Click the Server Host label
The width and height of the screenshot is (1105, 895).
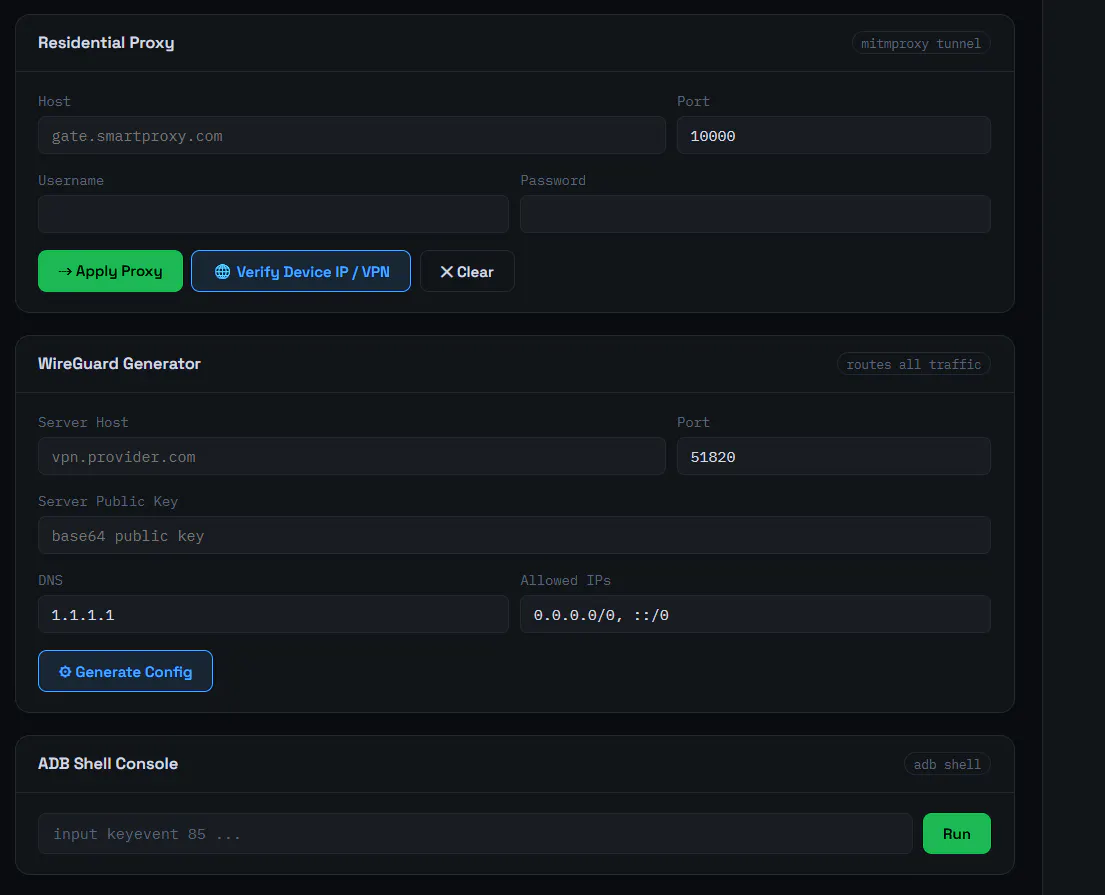(x=83, y=422)
